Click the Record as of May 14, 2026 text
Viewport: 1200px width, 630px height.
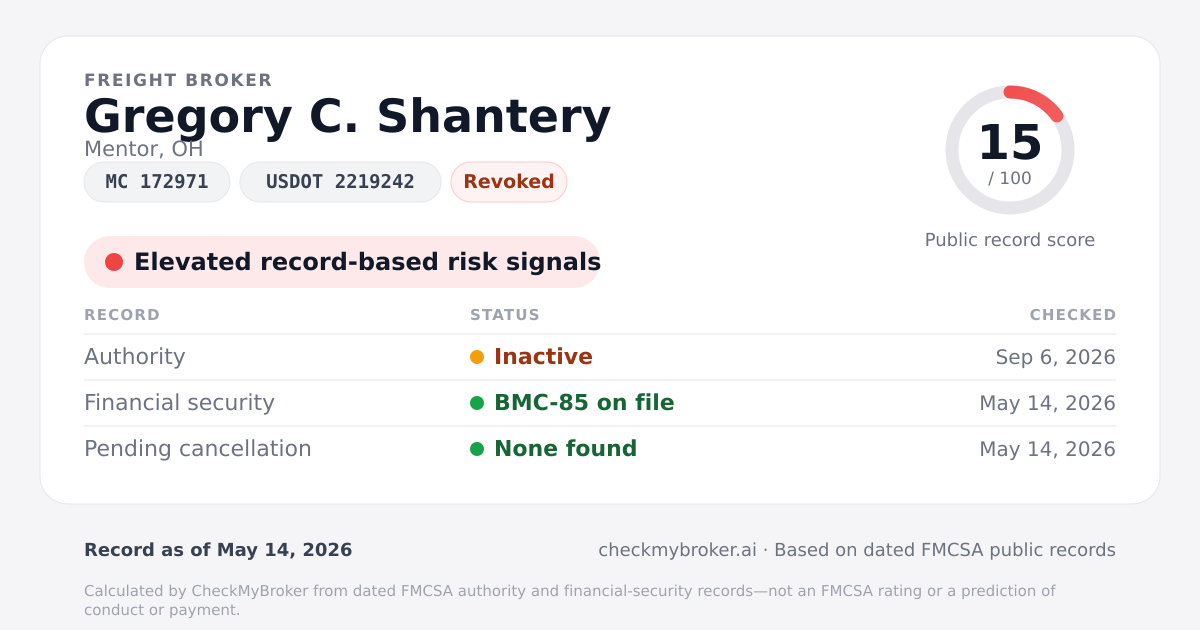point(218,550)
